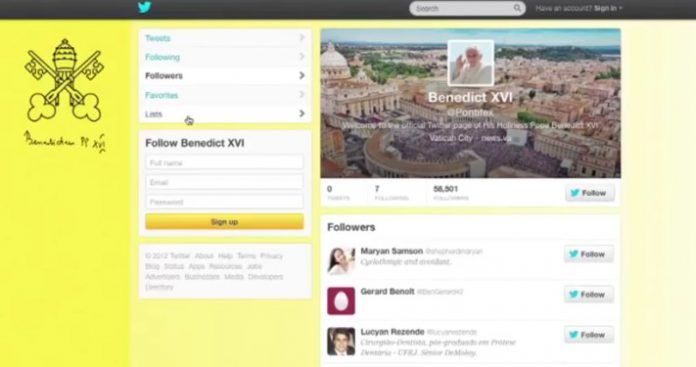Viewport: 696px width, 367px height.
Task: Open the Apps footer link
Action: pyautogui.click(x=197, y=266)
